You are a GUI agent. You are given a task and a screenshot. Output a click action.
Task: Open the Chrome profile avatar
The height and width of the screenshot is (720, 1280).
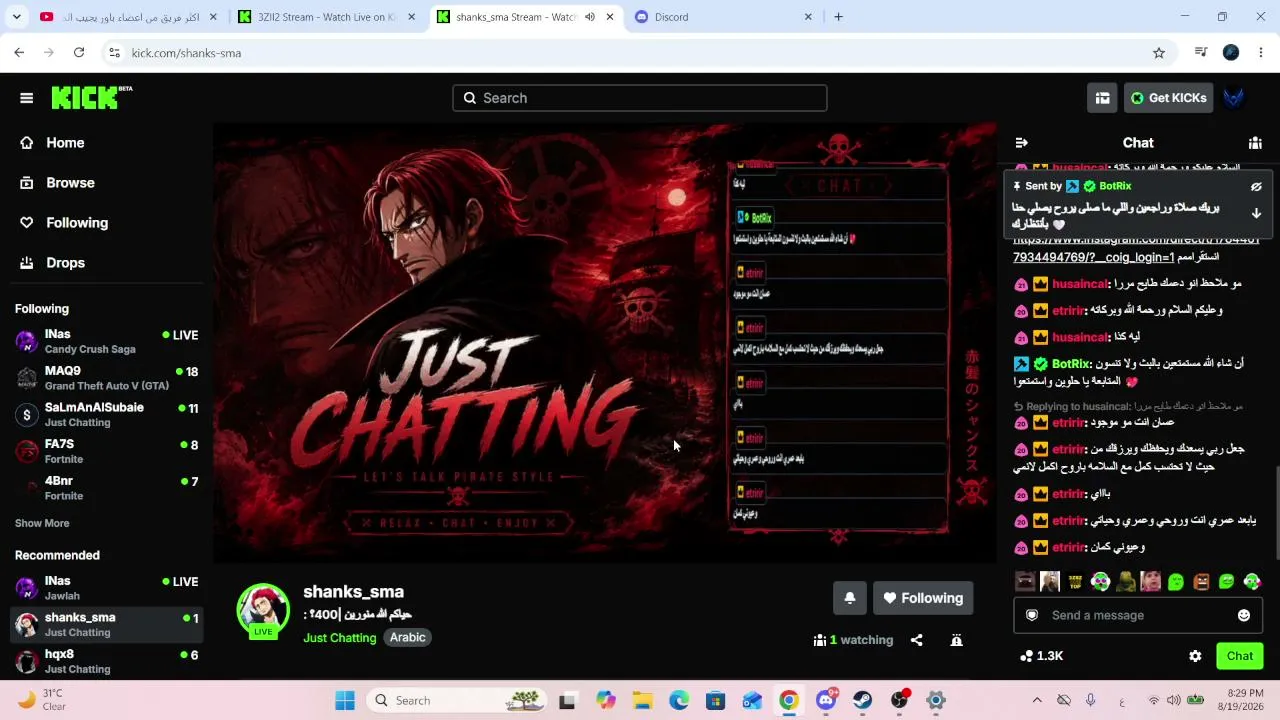coord(1231,53)
